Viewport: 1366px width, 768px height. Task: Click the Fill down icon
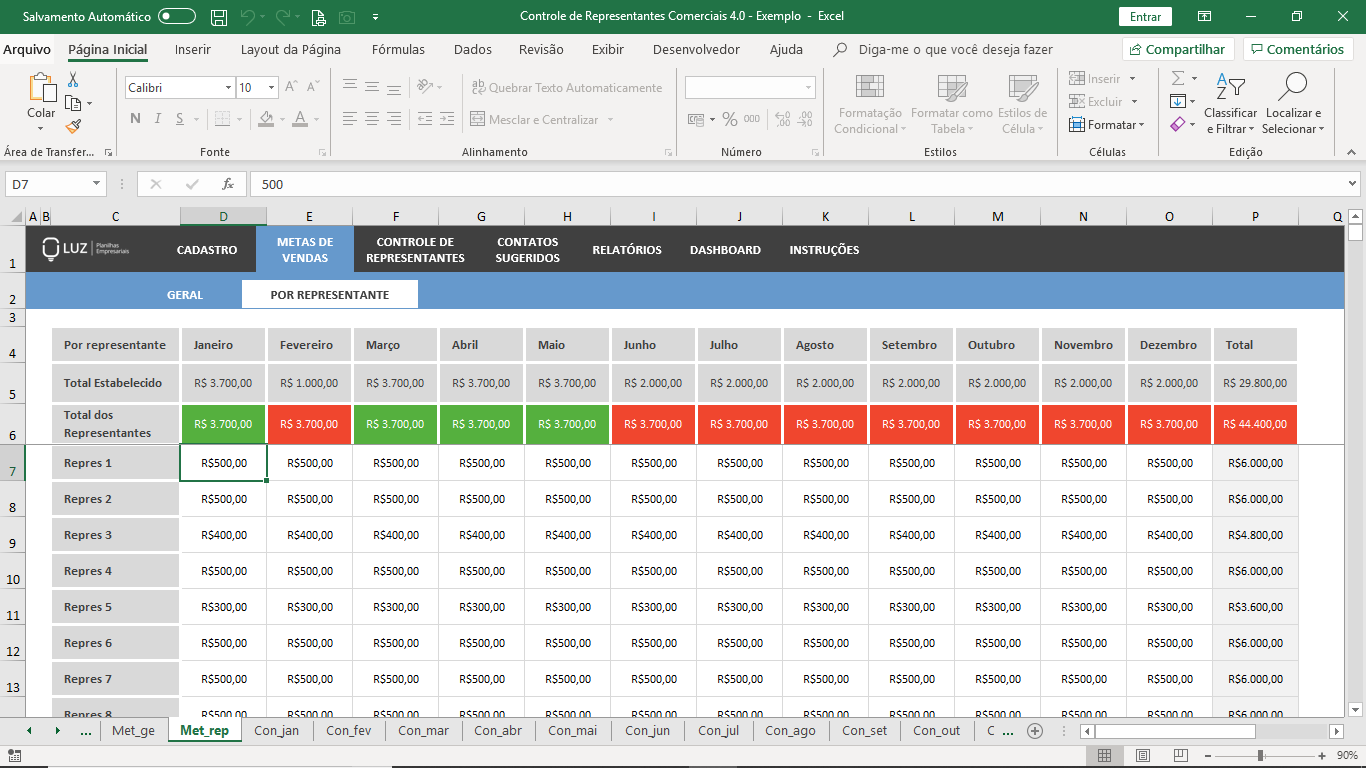pyautogui.click(x=1178, y=101)
